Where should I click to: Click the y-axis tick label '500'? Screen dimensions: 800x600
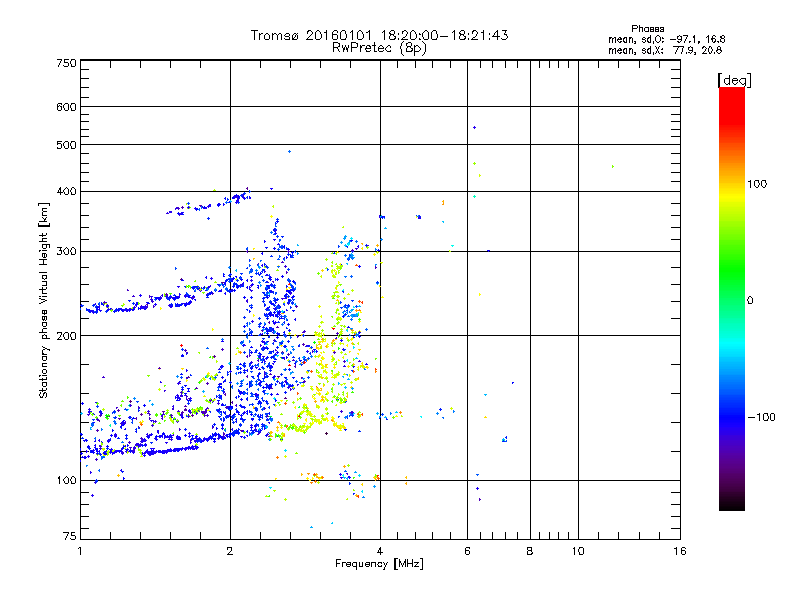(66, 145)
